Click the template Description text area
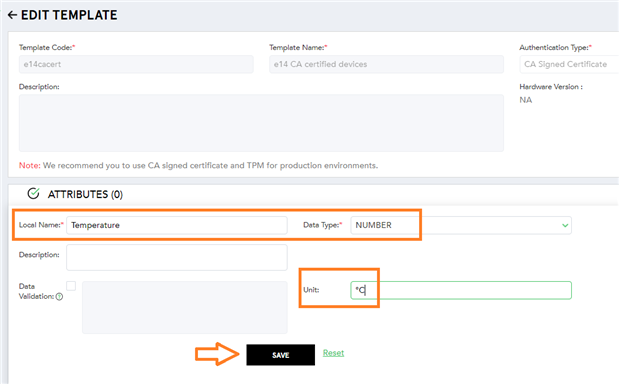 (261, 123)
